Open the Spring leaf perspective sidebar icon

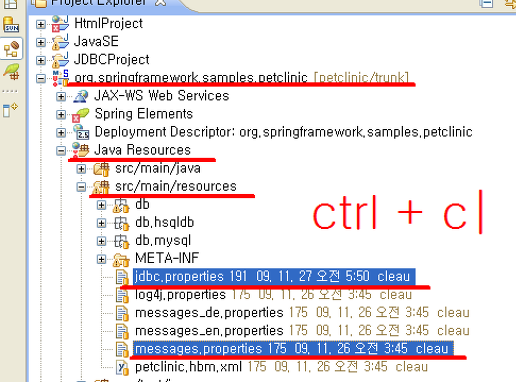tap(11, 71)
